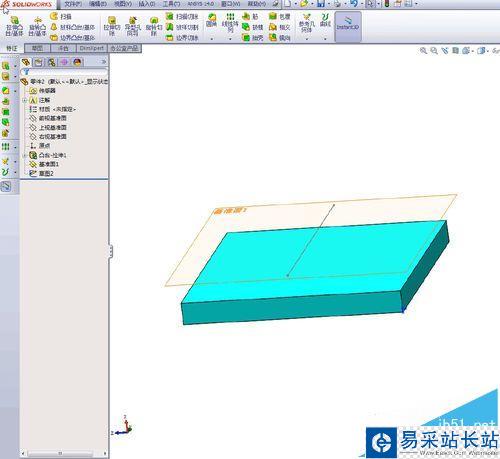
Task: Choose Boundary Cut (边界切除) tool
Action: point(182,38)
